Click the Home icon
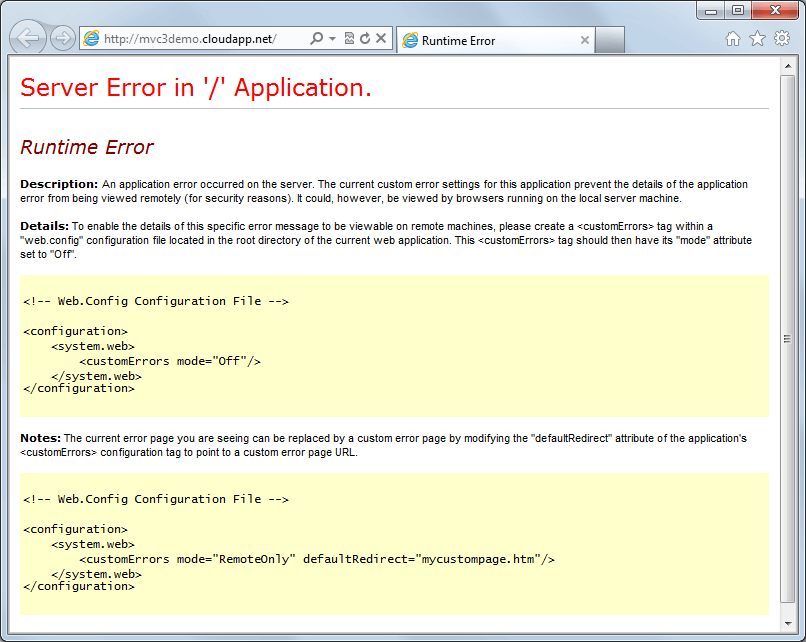Screen dimensions: 806x642 pos(732,38)
